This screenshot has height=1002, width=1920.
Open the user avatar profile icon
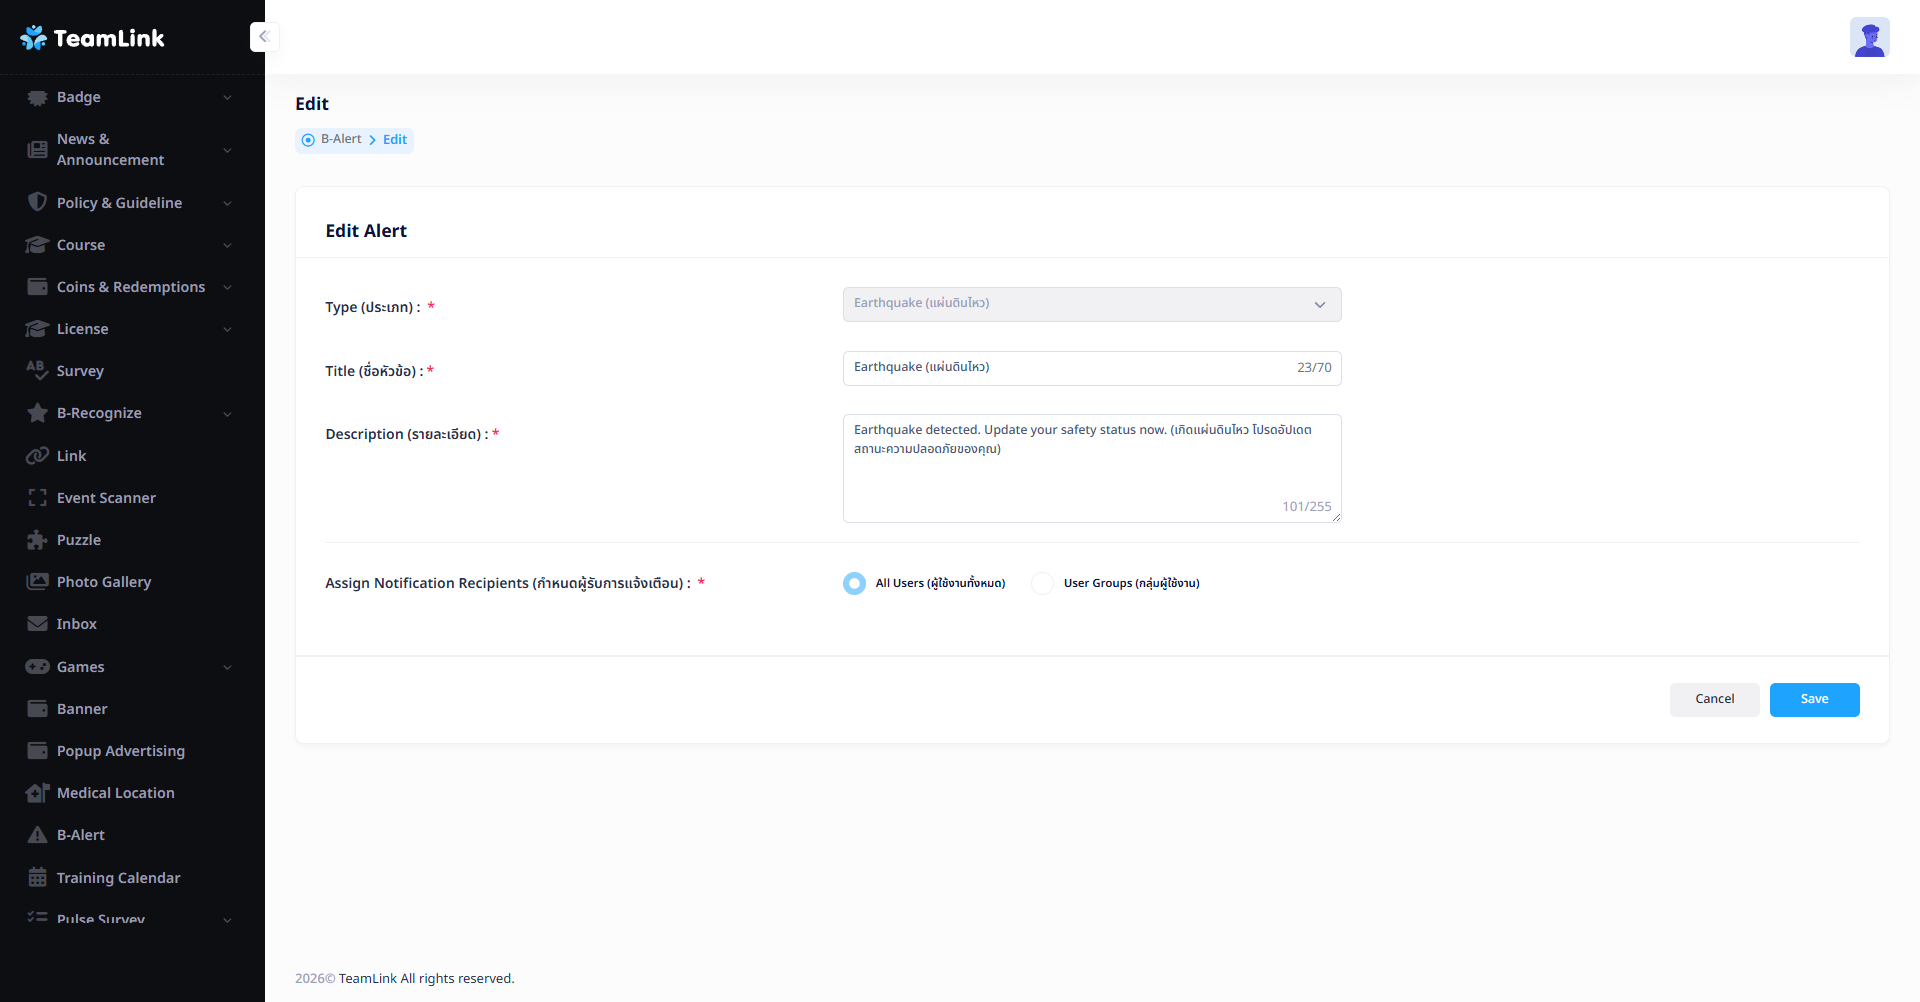coord(1868,38)
